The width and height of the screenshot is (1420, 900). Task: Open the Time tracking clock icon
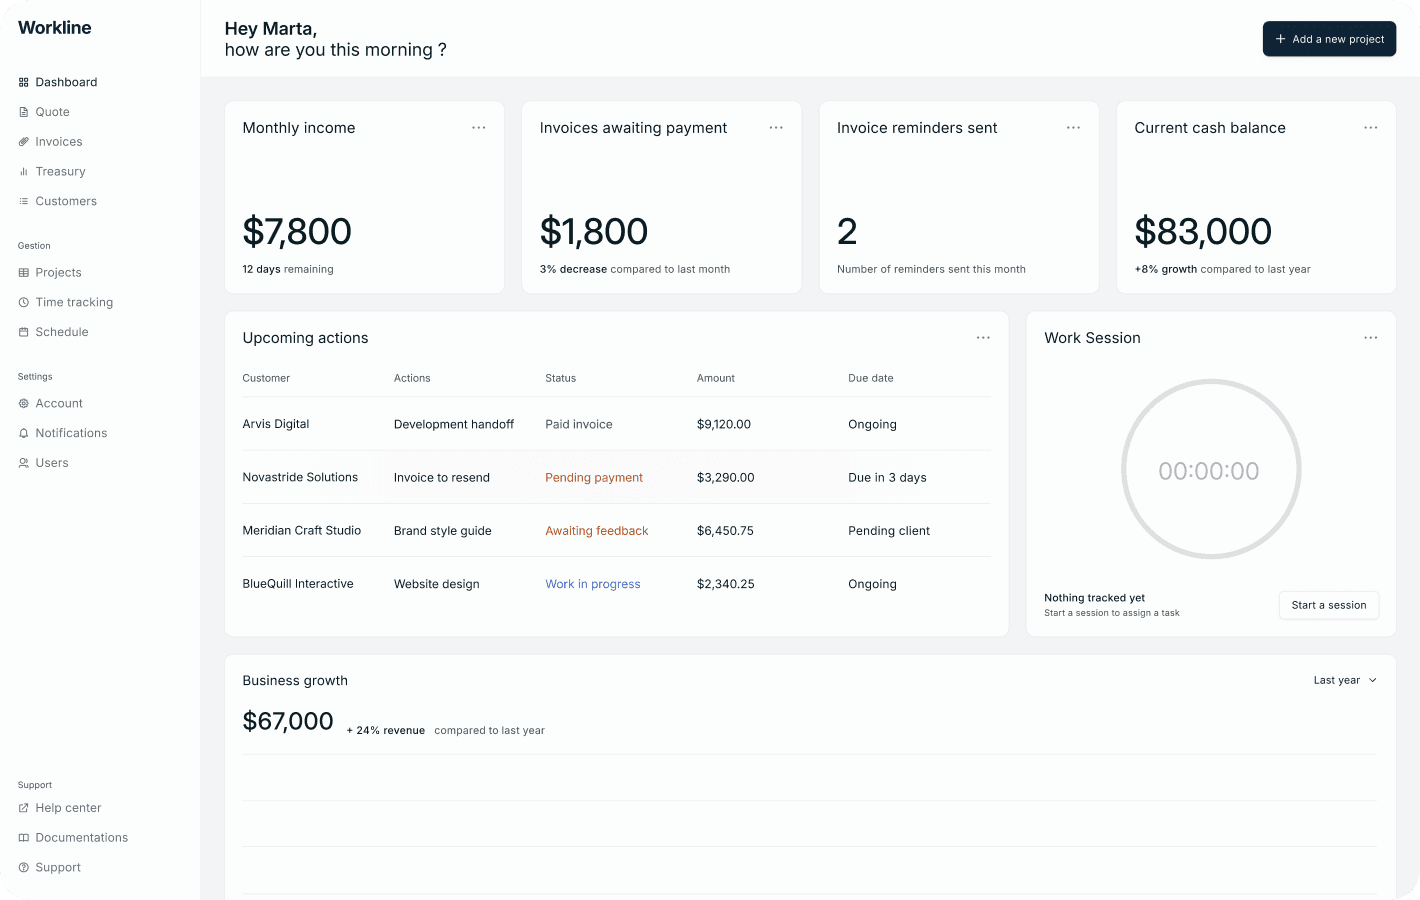coord(23,302)
